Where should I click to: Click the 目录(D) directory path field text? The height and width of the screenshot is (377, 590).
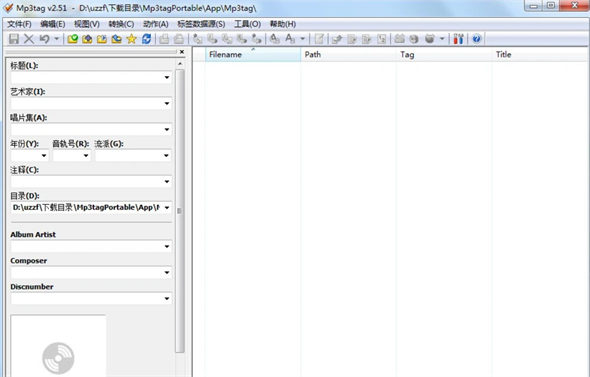pyautogui.click(x=86, y=208)
